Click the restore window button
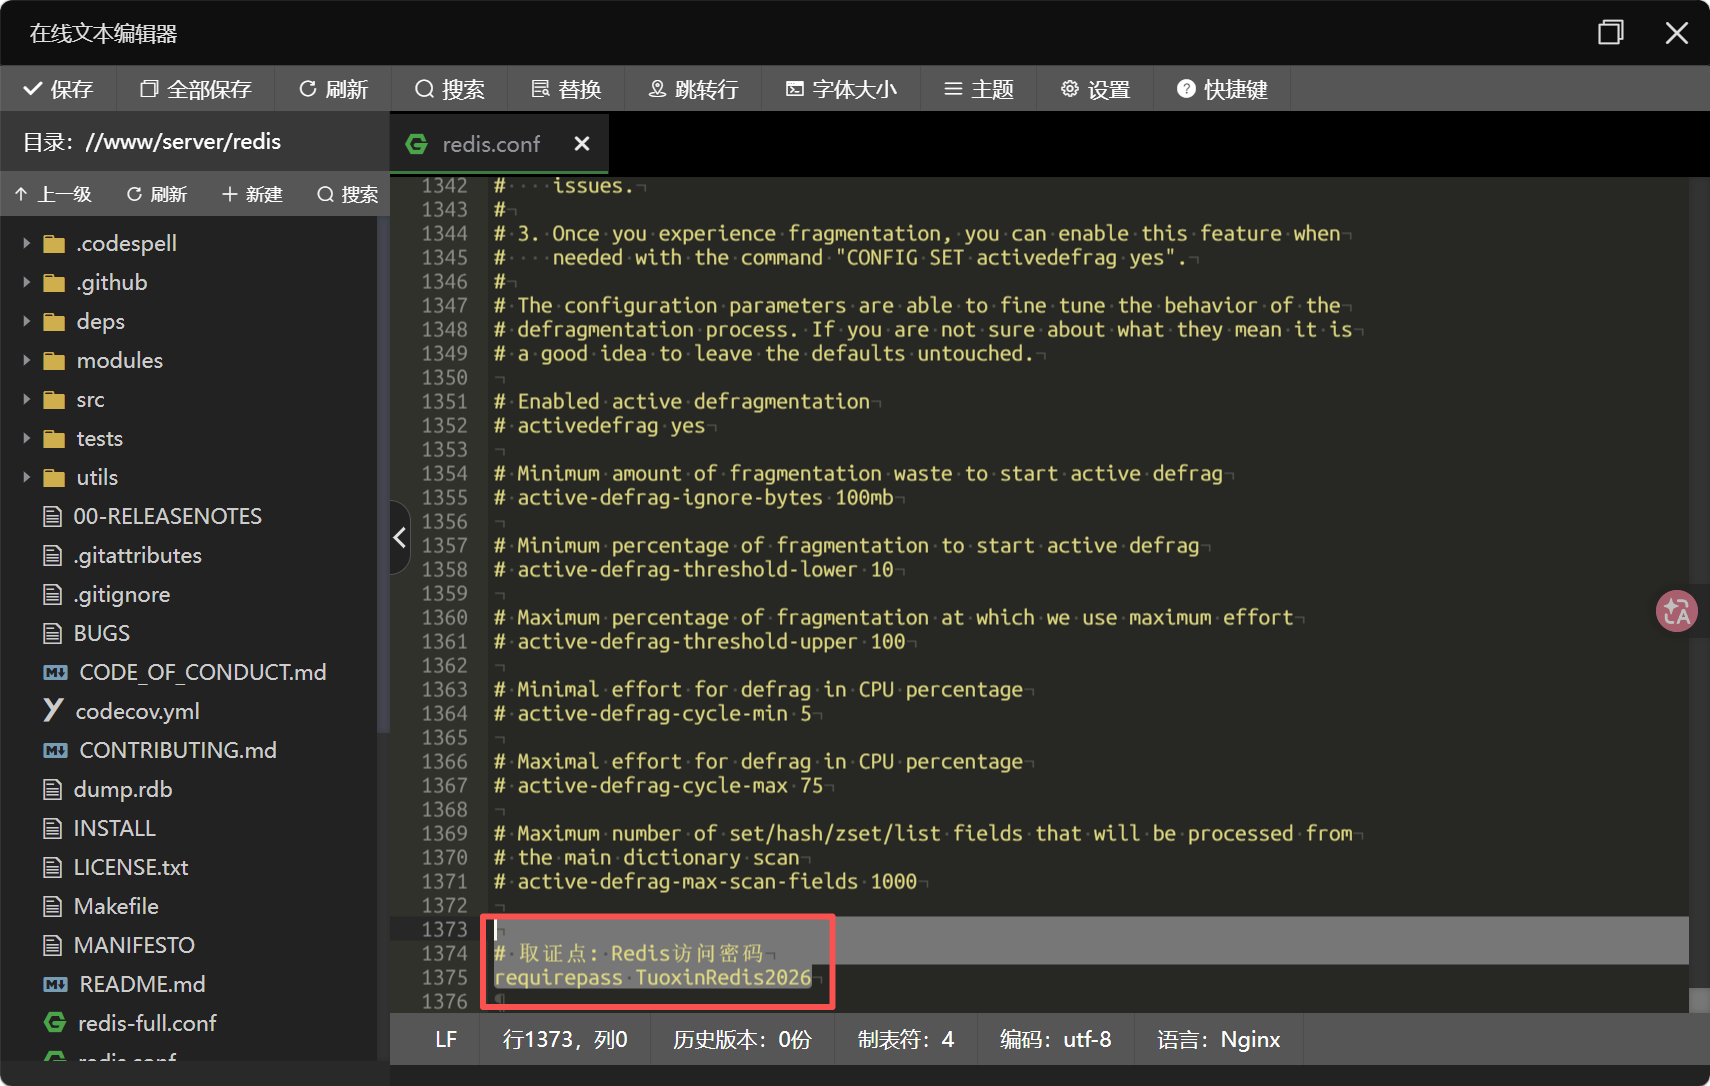Screen dimensions: 1710x1086 [1610, 33]
